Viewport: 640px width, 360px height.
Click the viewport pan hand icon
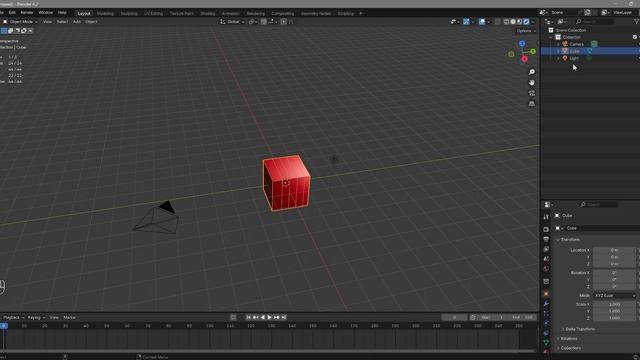532,82
